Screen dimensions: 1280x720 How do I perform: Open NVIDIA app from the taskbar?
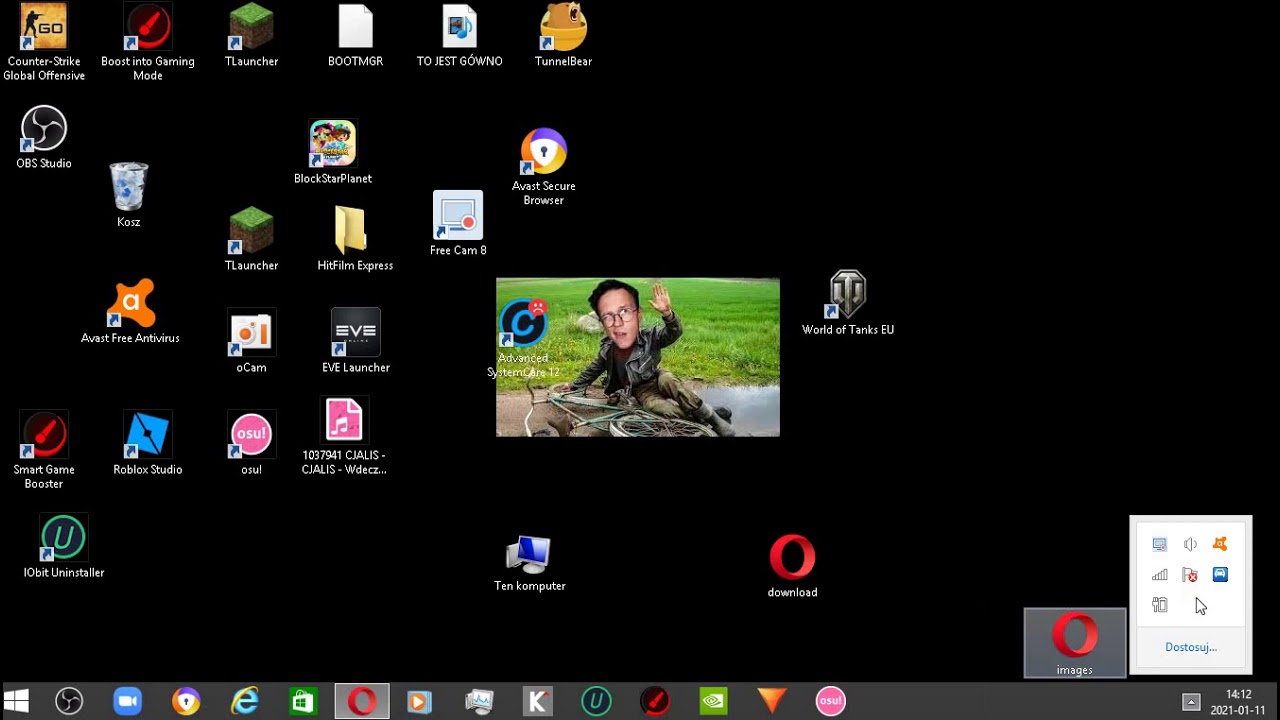713,701
